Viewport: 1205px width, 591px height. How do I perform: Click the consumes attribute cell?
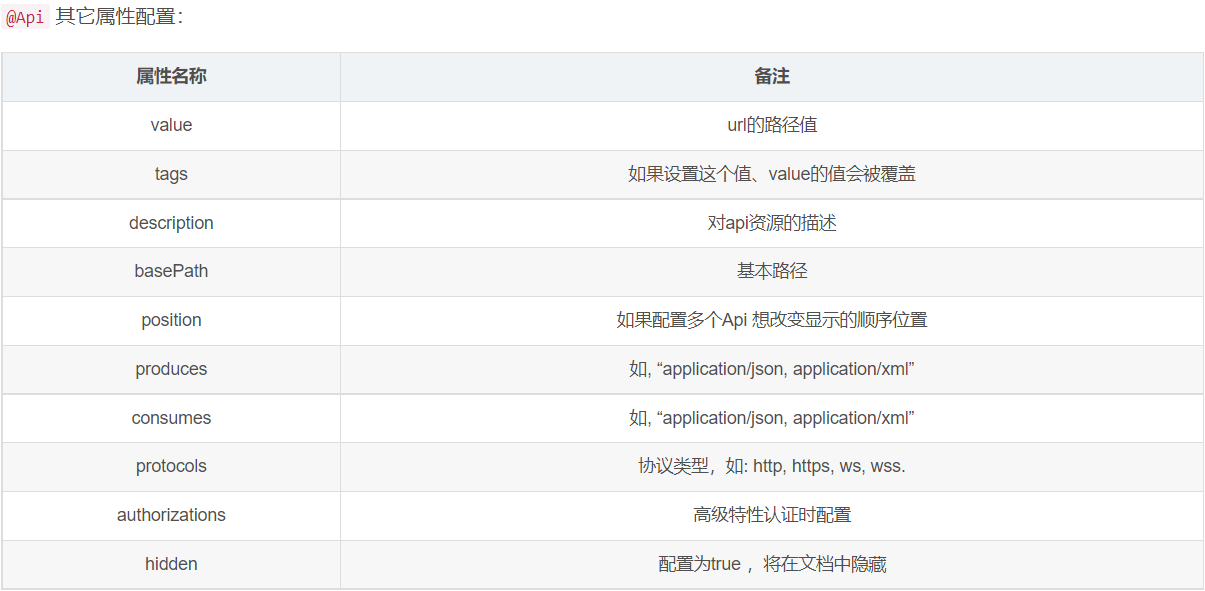pyautogui.click(x=171, y=418)
